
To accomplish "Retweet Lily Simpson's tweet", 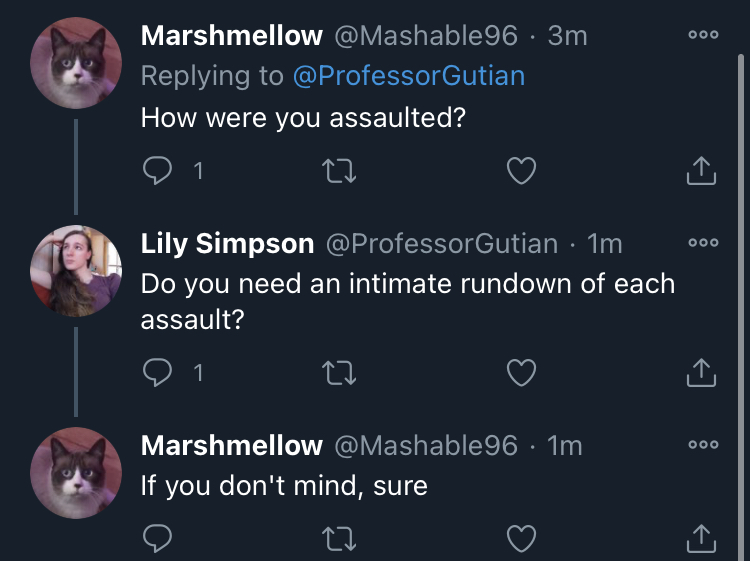I will 339,373.
